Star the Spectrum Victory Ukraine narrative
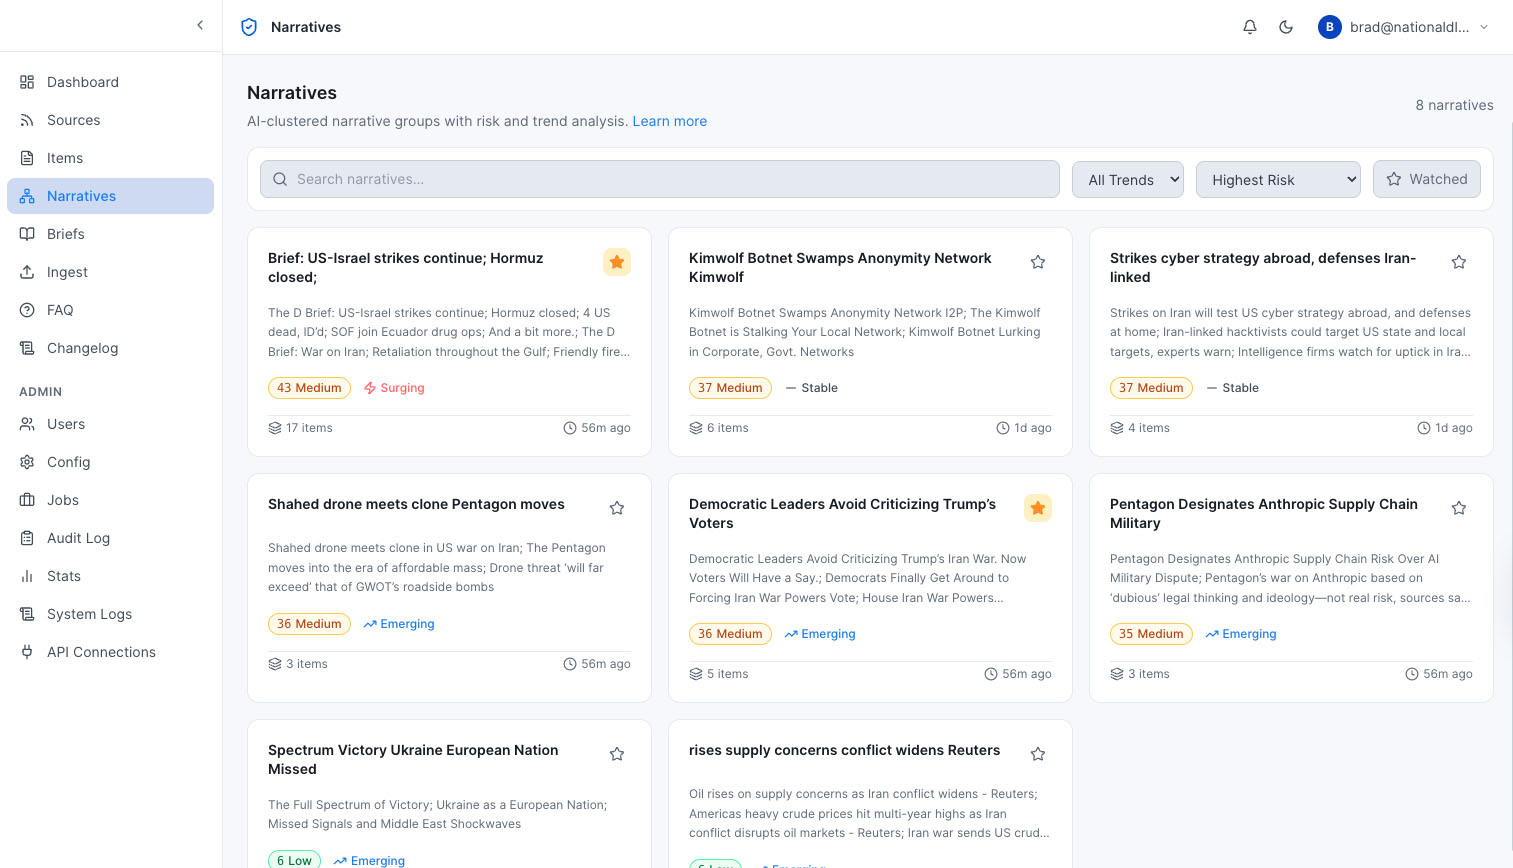Screen dimensions: 1513x868 coord(617,754)
